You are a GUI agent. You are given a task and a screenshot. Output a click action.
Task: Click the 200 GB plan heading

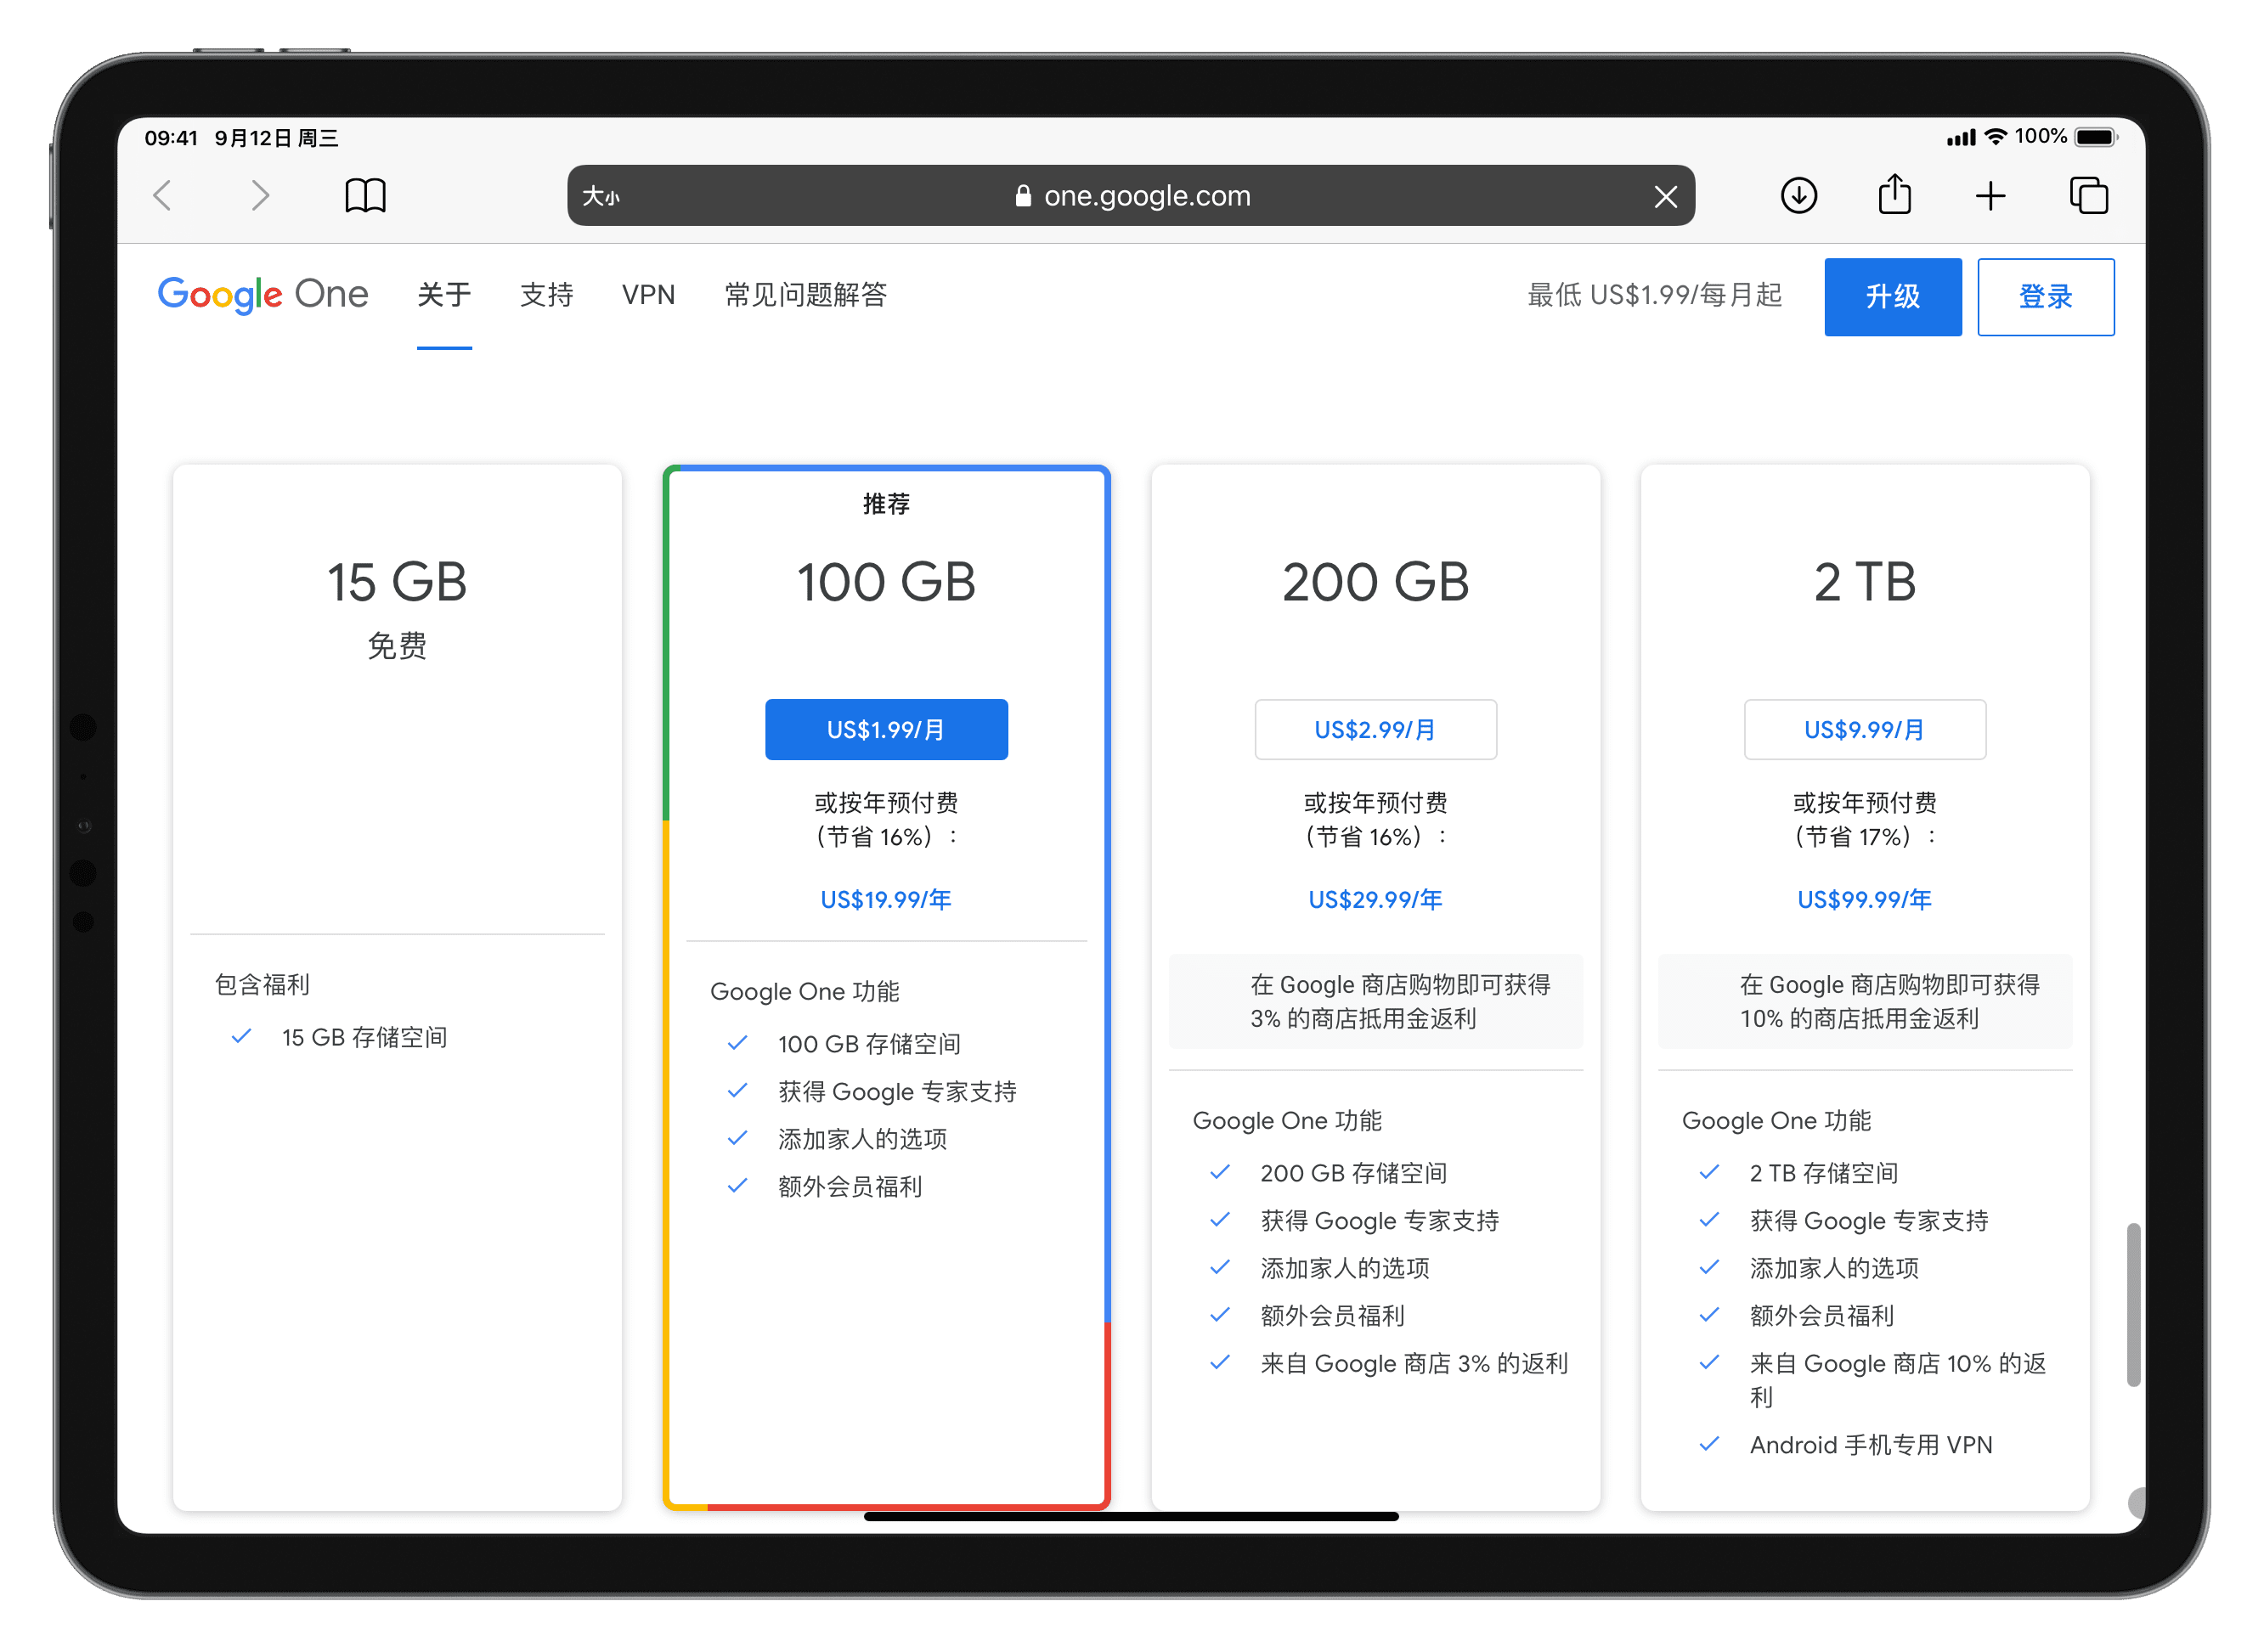(x=1375, y=581)
